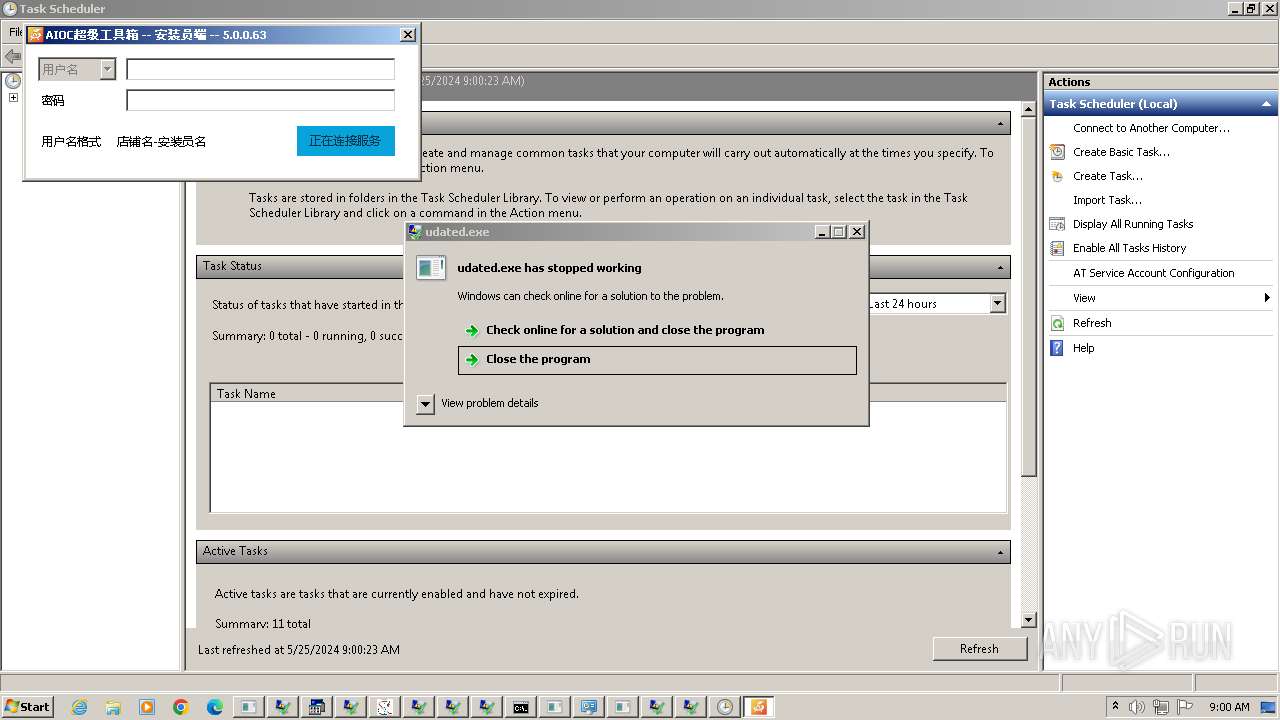Show hidden tray icons arrow
The height and width of the screenshot is (720, 1280).
coord(1115,707)
